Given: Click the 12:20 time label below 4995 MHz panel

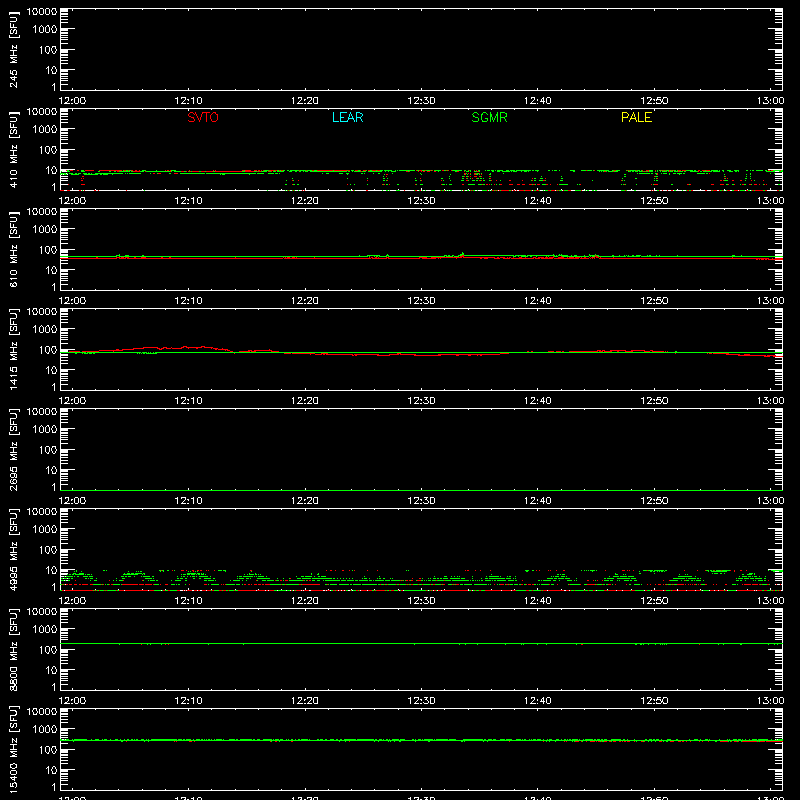Looking at the screenshot, I should point(305,601).
